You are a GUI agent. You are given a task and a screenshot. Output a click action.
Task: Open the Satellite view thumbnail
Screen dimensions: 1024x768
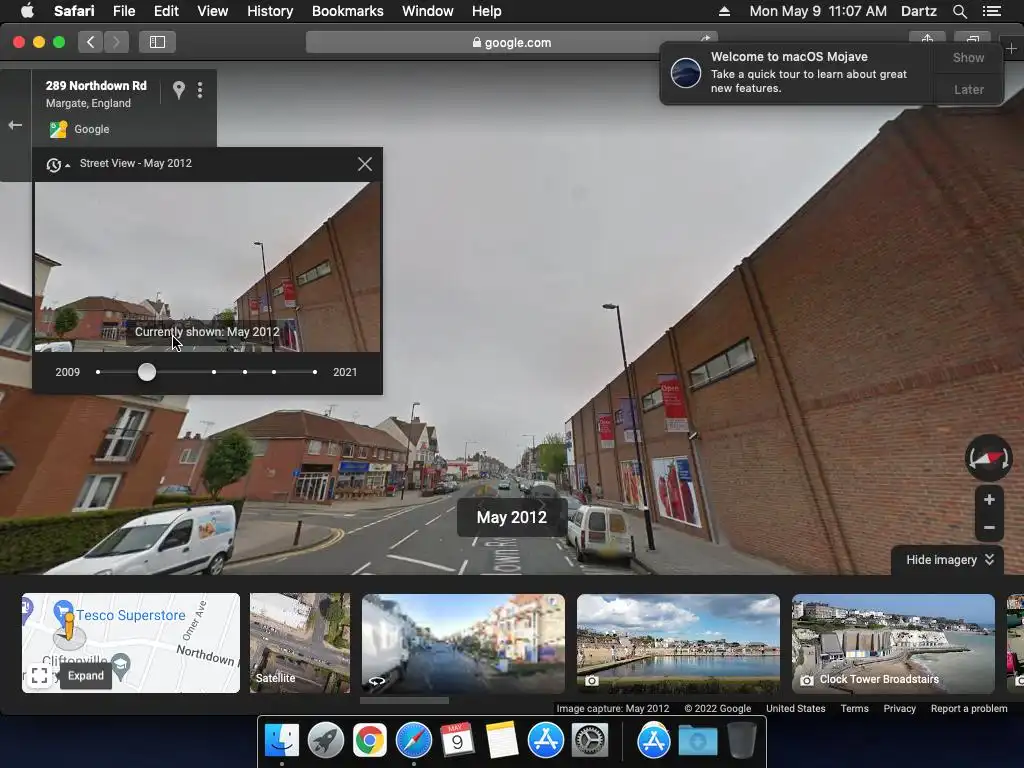[300, 643]
